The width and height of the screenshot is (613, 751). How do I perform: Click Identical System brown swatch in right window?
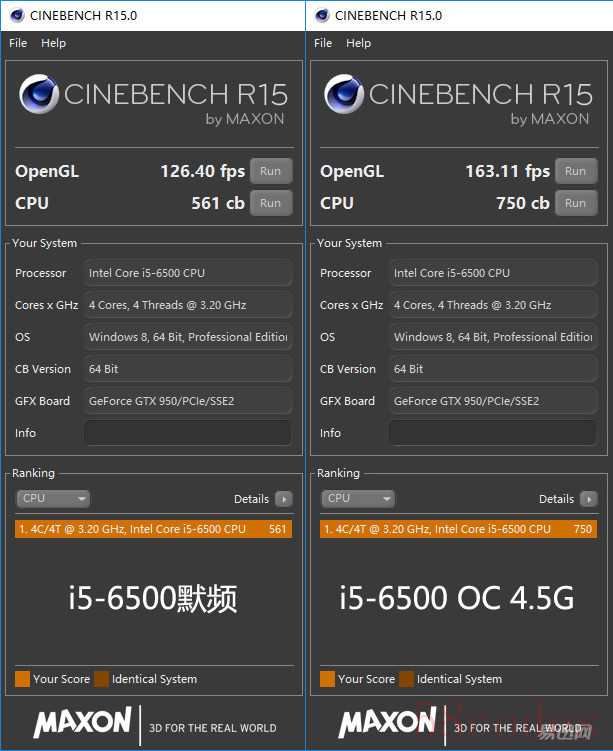[x=407, y=679]
